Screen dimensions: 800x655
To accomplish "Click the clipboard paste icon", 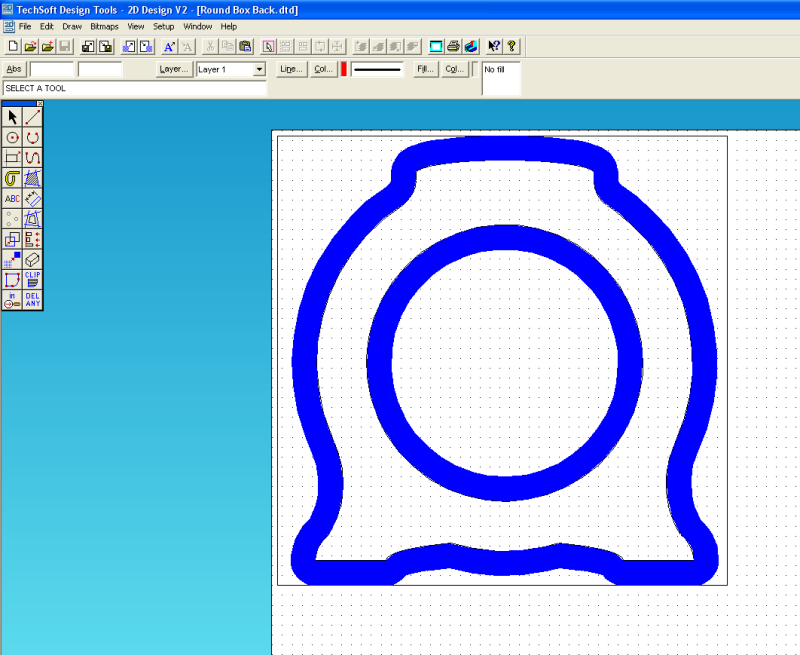I will point(245,46).
